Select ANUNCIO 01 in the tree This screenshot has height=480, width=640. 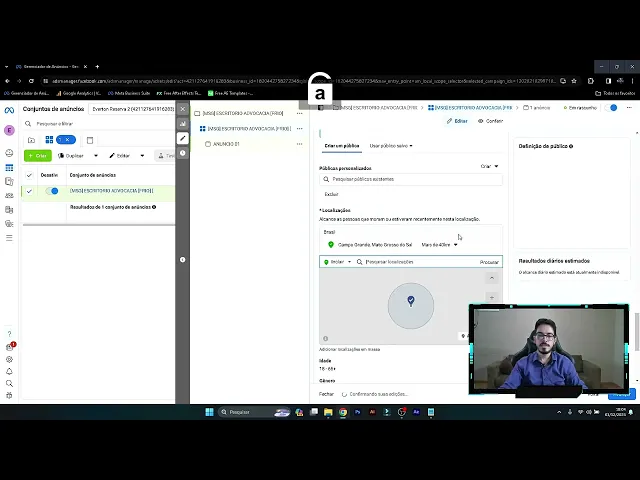tap(226, 144)
